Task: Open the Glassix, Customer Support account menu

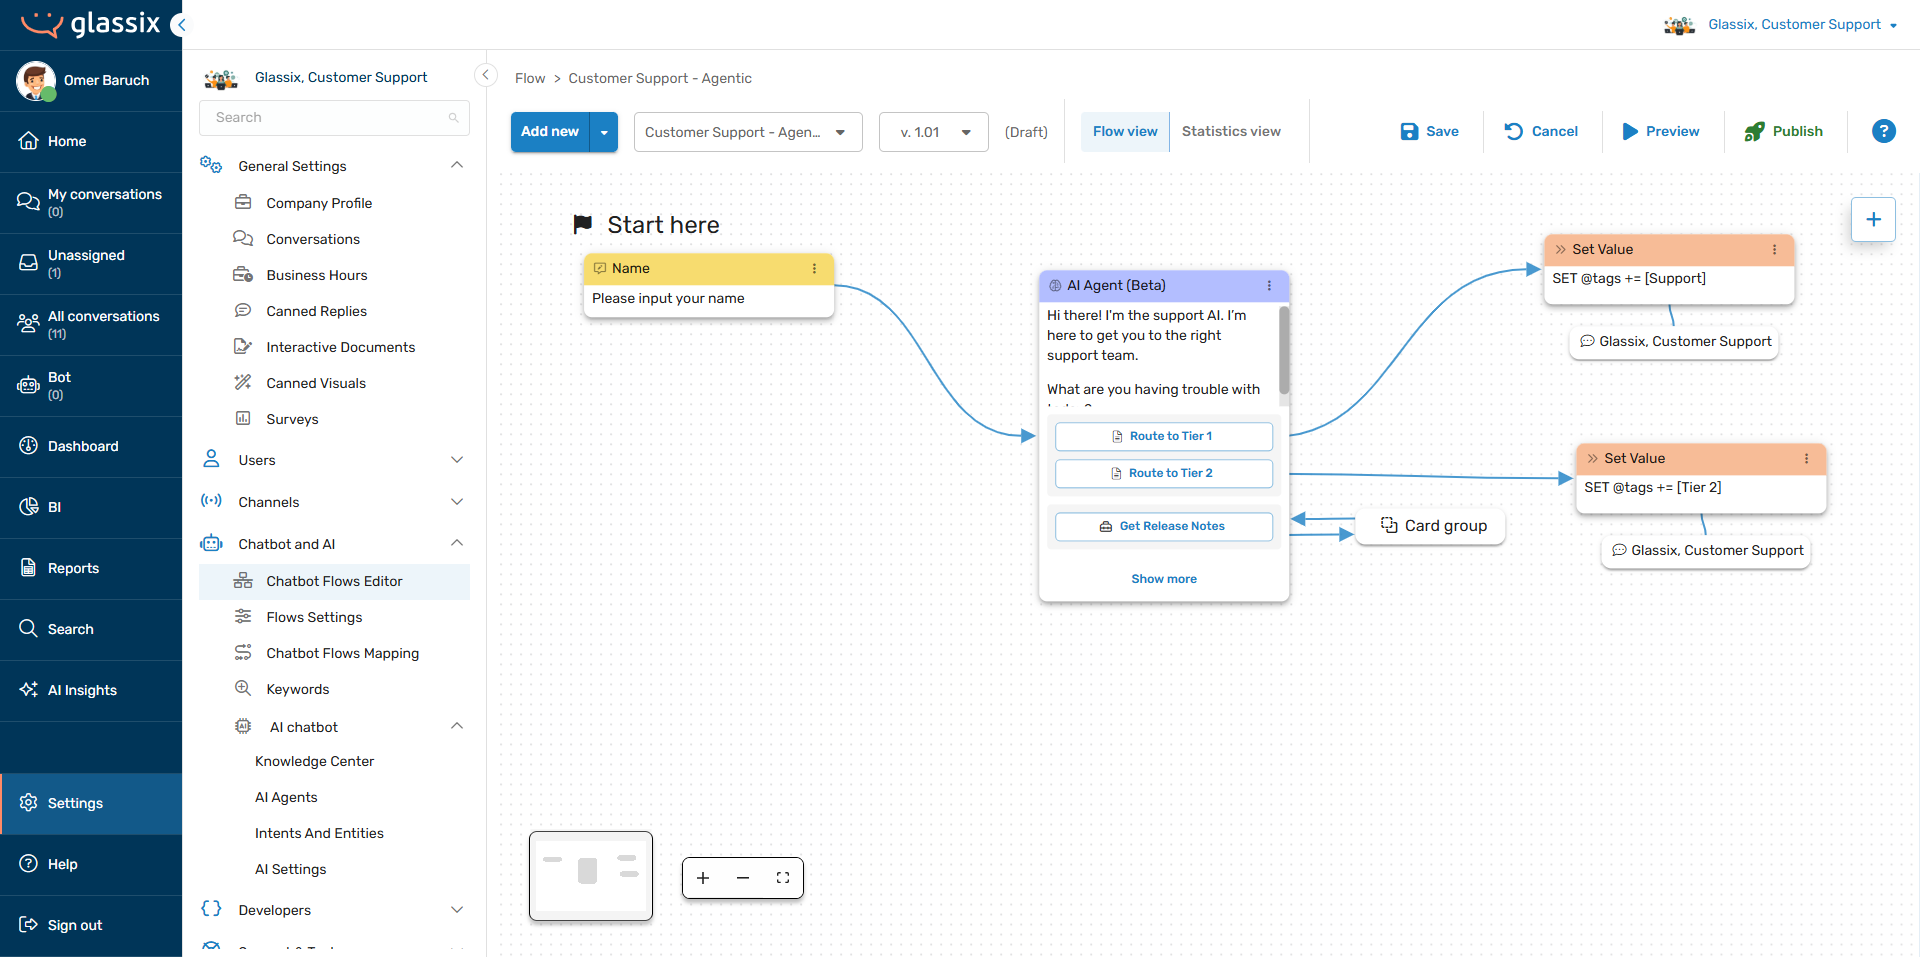Action: click(x=1781, y=25)
